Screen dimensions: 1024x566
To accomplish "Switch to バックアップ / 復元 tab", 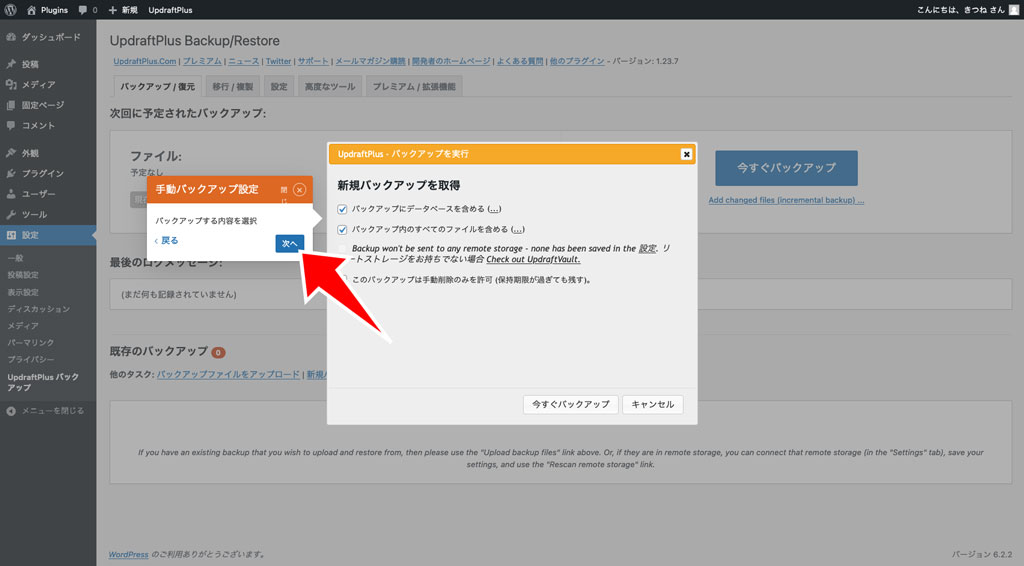I will point(157,86).
